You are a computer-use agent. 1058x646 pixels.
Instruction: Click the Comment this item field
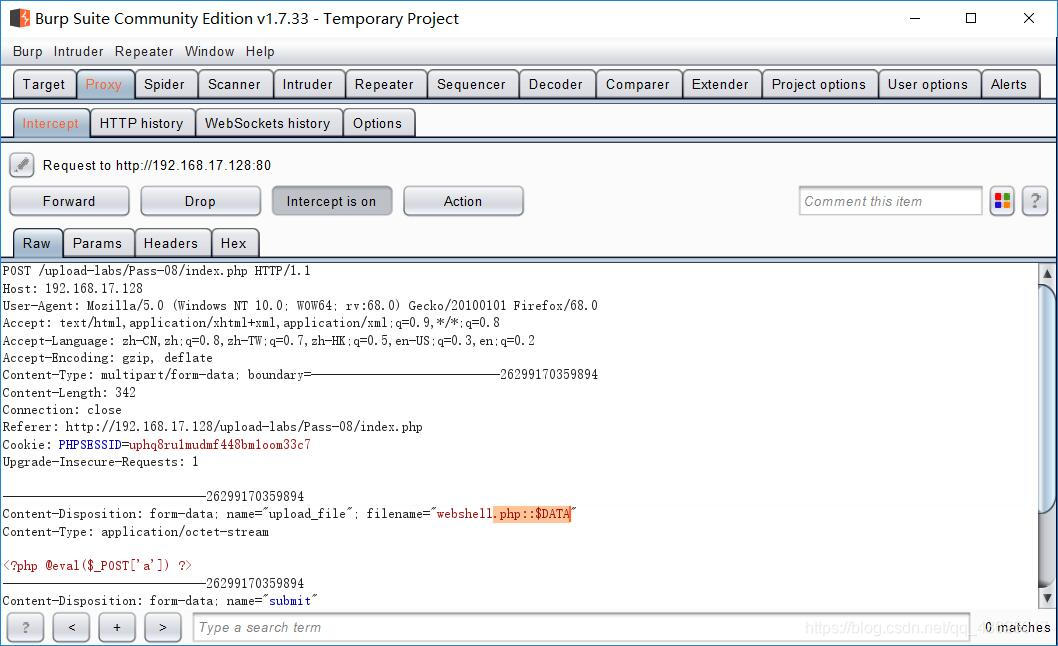tap(890, 201)
